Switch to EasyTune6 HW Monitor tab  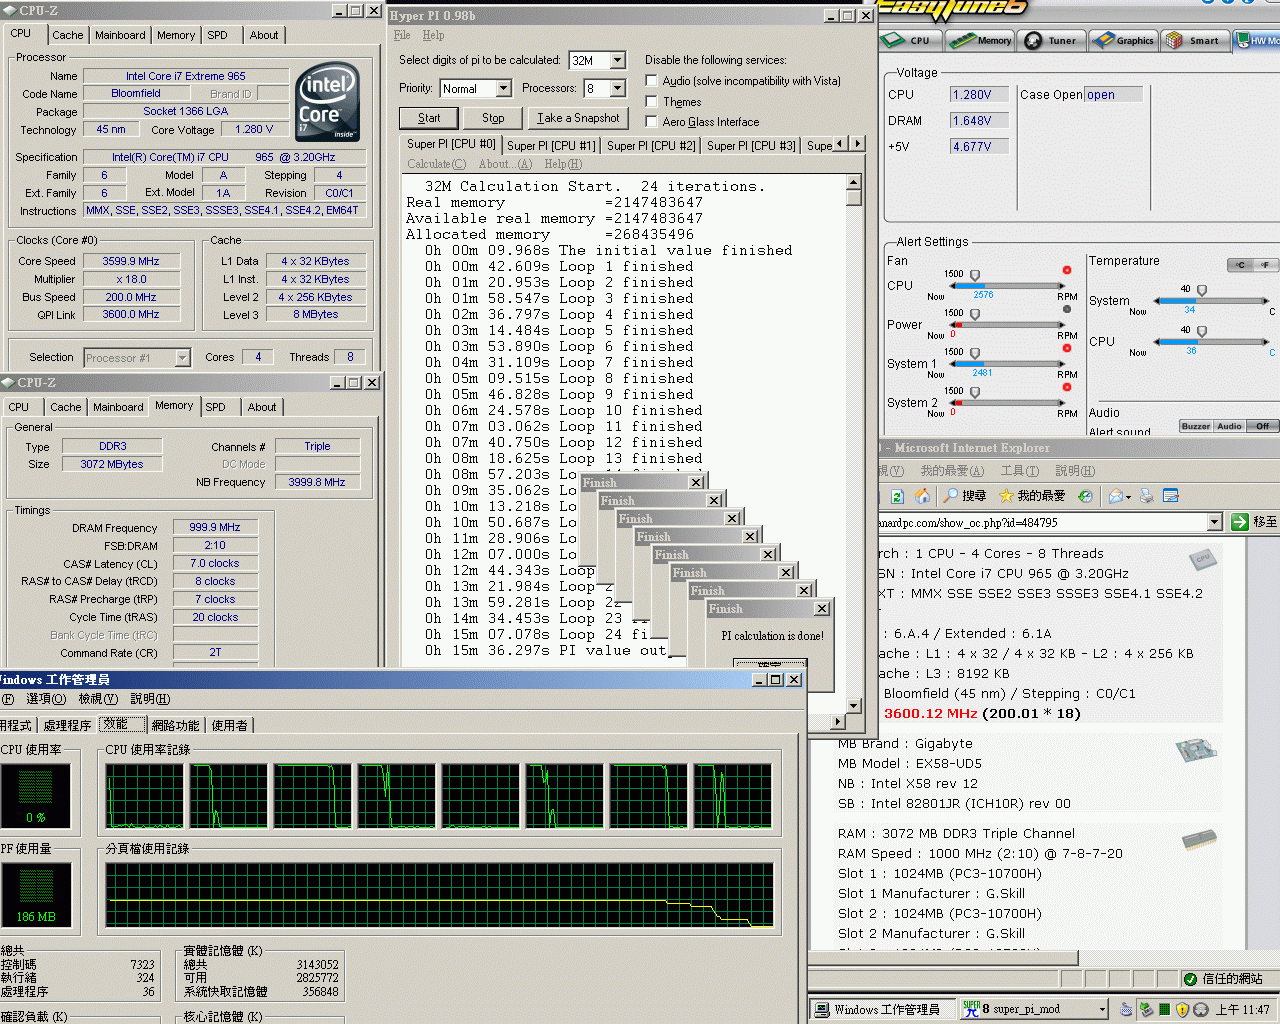[x=1257, y=41]
